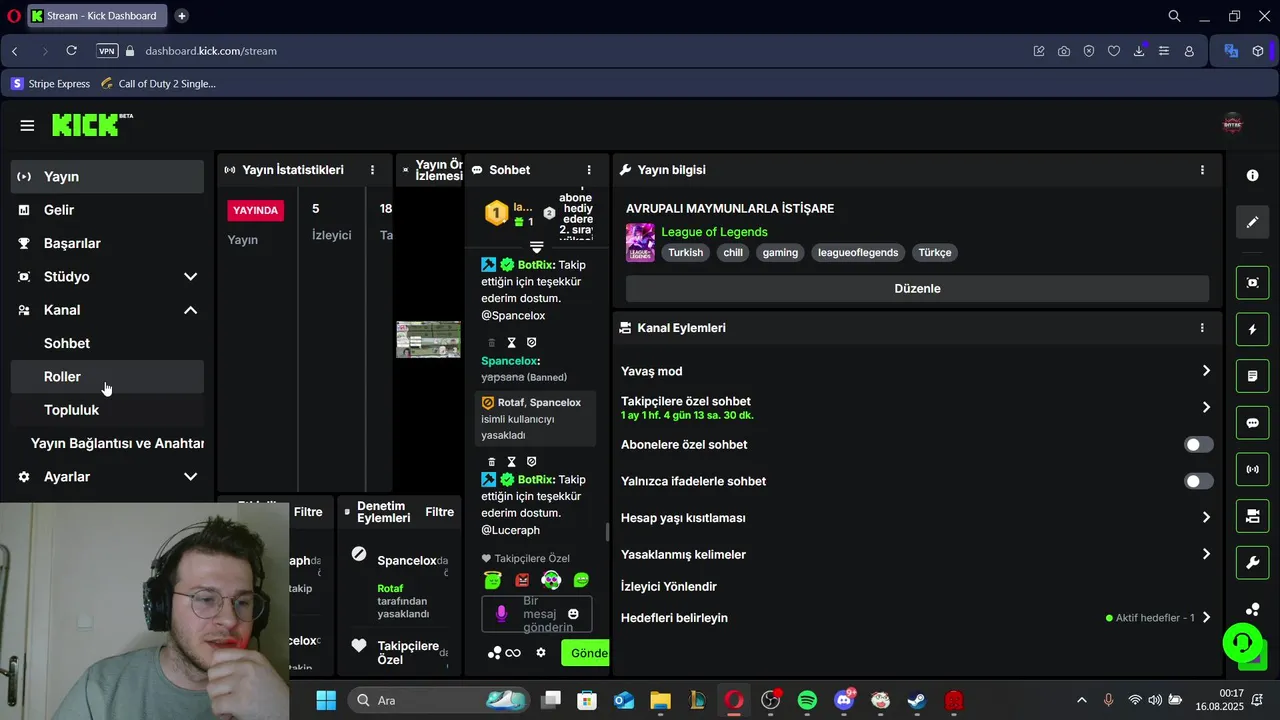This screenshot has width=1280, height=720.
Task: Click Filtre in Denetim Eylemleri panel
Action: (439, 512)
